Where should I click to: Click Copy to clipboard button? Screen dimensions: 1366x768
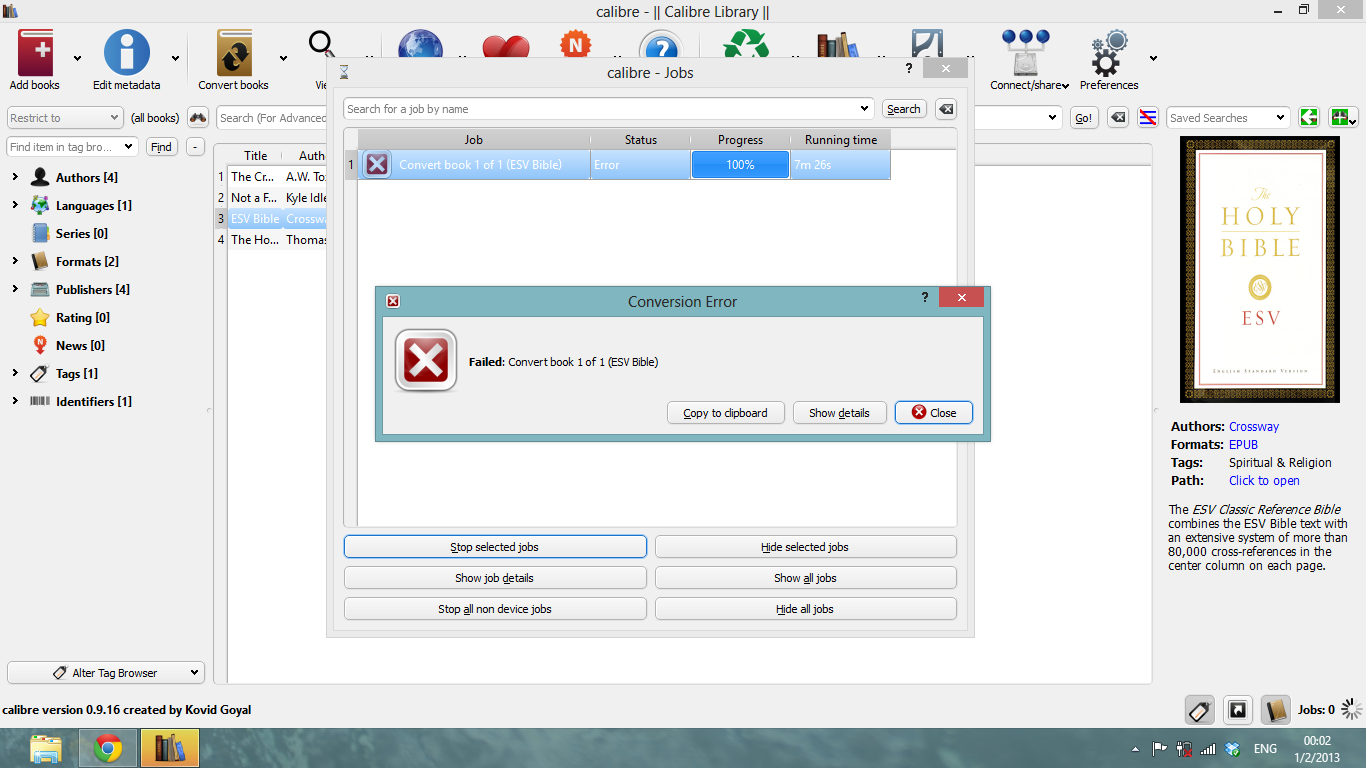[x=725, y=413]
